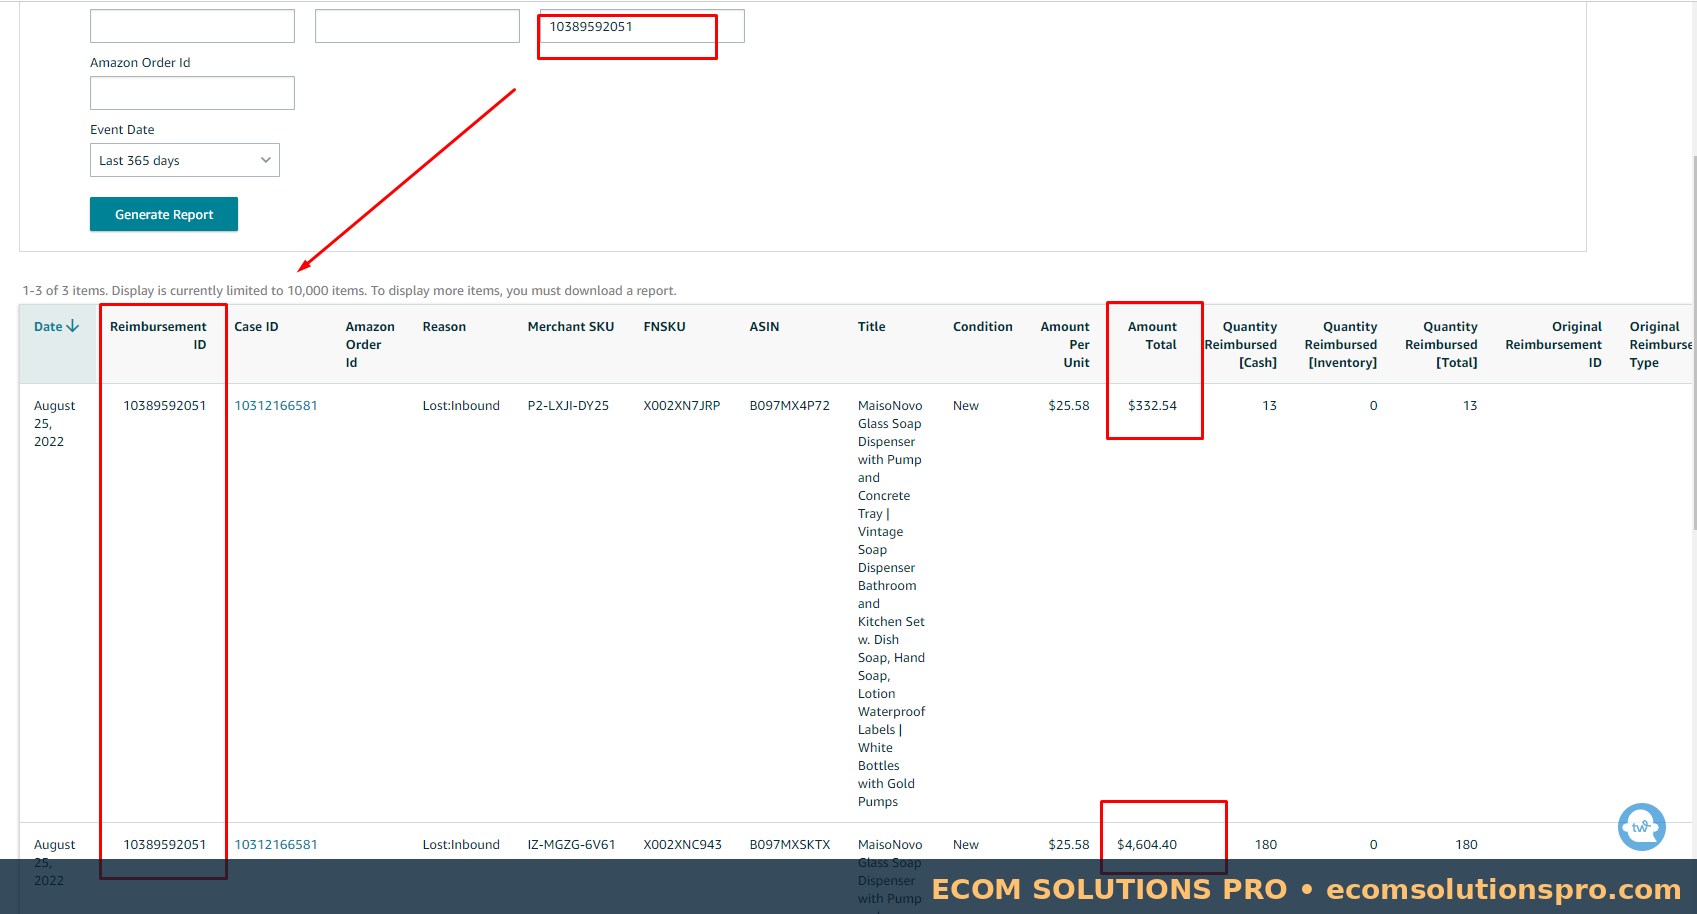Click reimbursement ID 10389592051 in the P2-LXJI-DY25 row
The height and width of the screenshot is (914, 1697).
[x=165, y=405]
